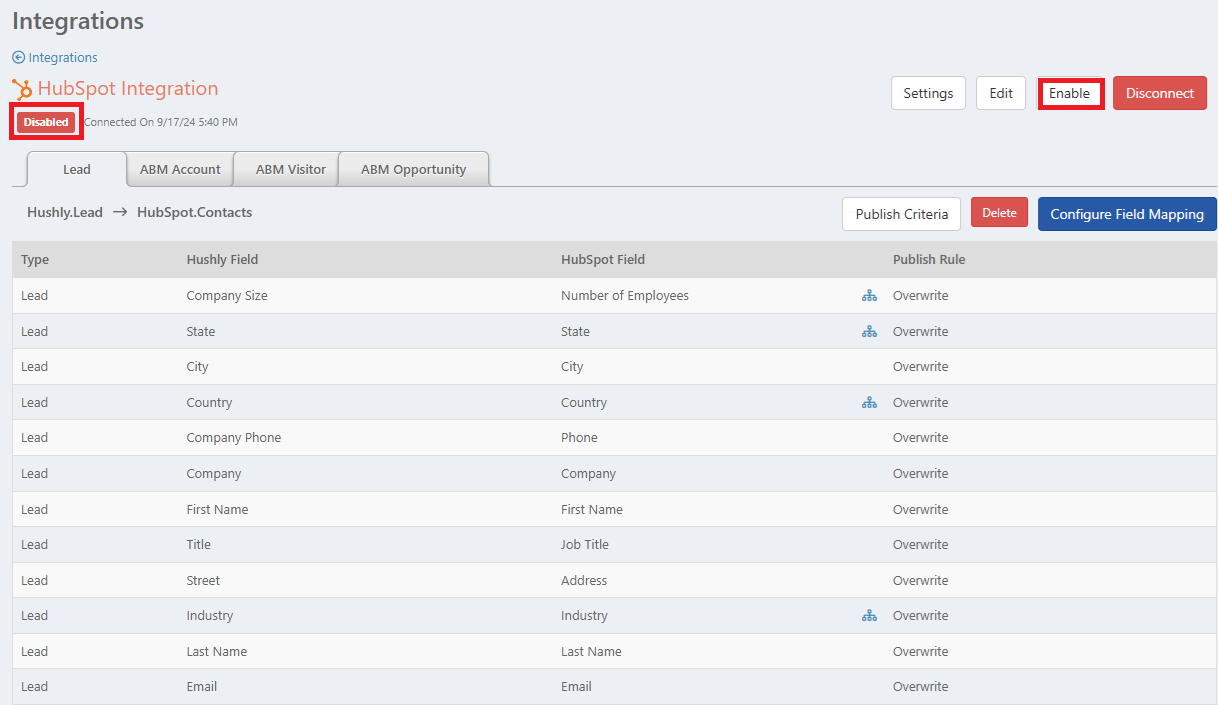Click the Street field cell
Screen dimensions: 1218x705
[x=203, y=580]
